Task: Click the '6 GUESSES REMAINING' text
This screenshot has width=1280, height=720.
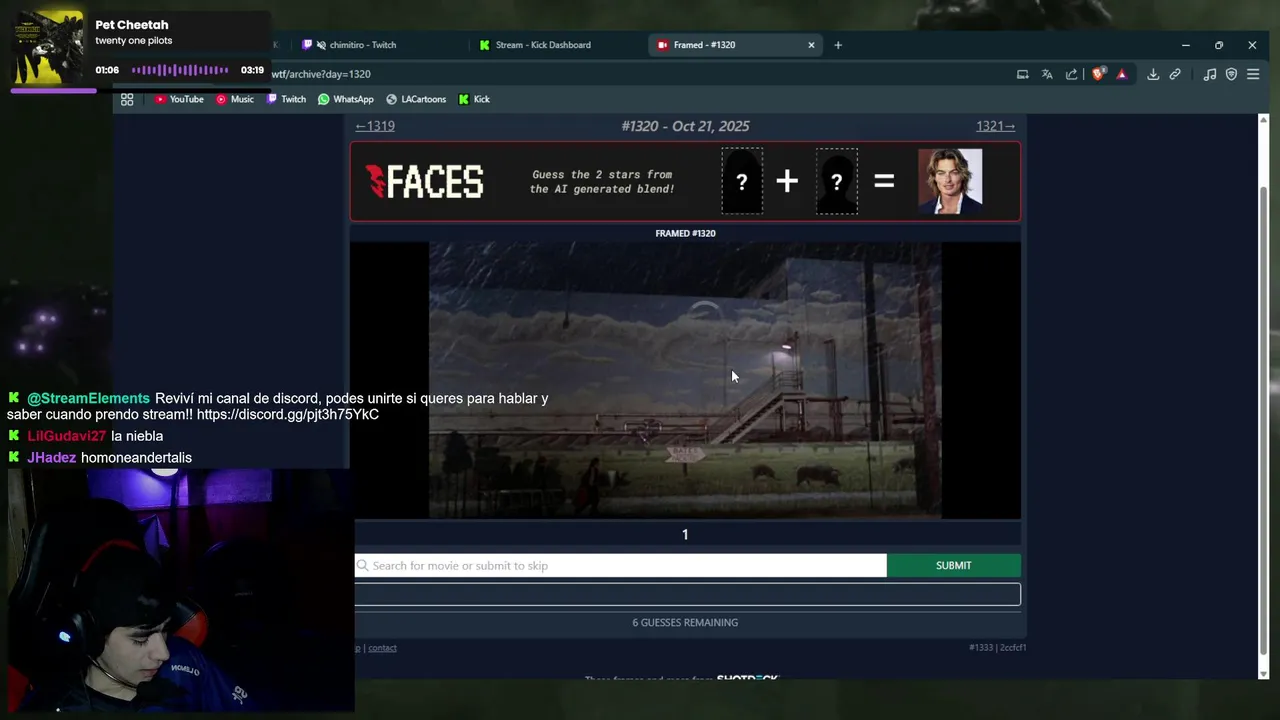Action: click(x=685, y=622)
